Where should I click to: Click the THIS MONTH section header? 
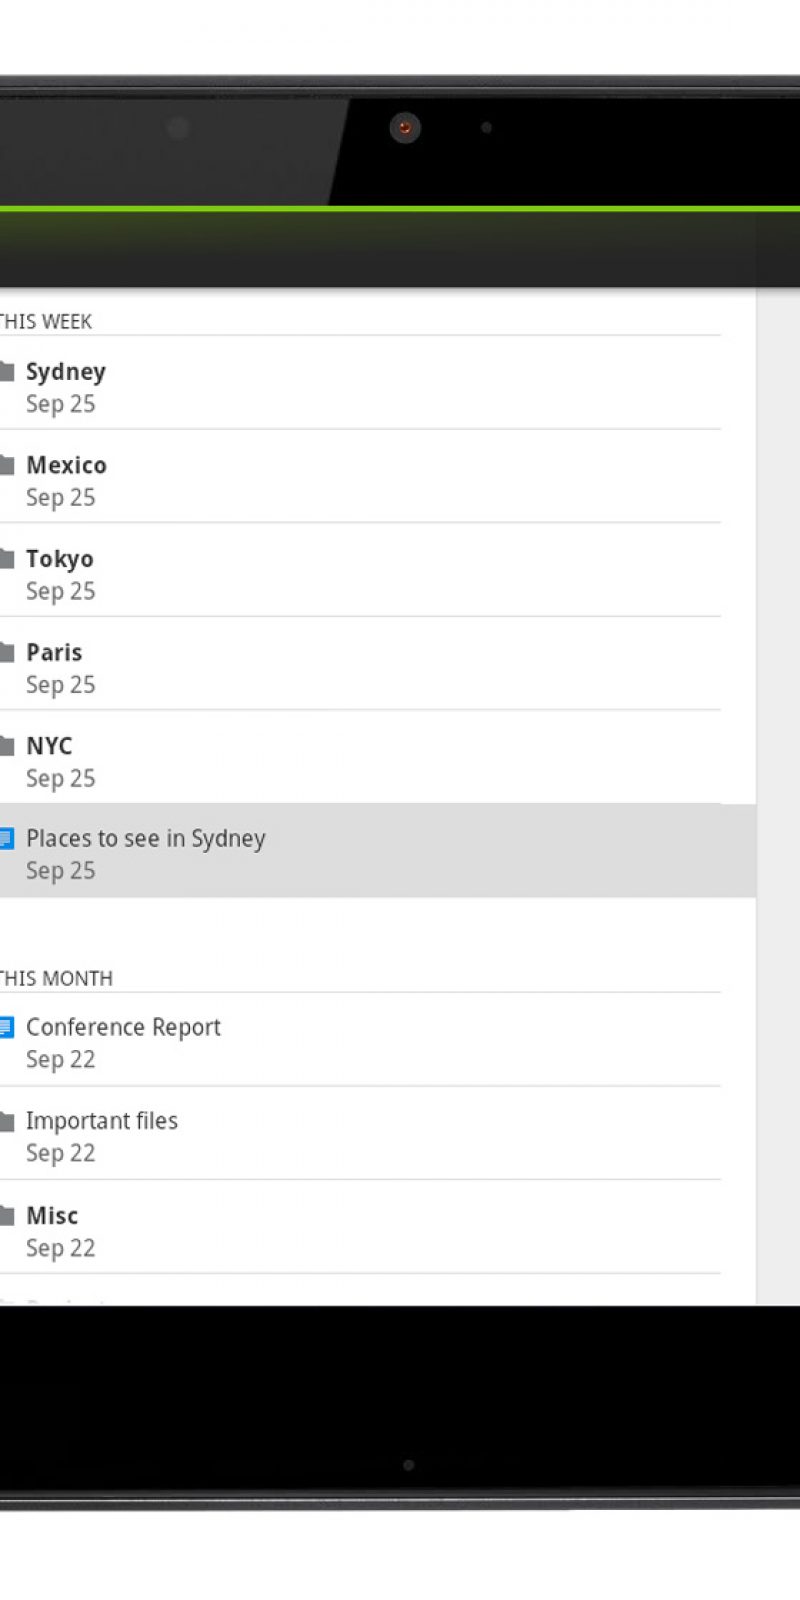pyautogui.click(x=56, y=979)
